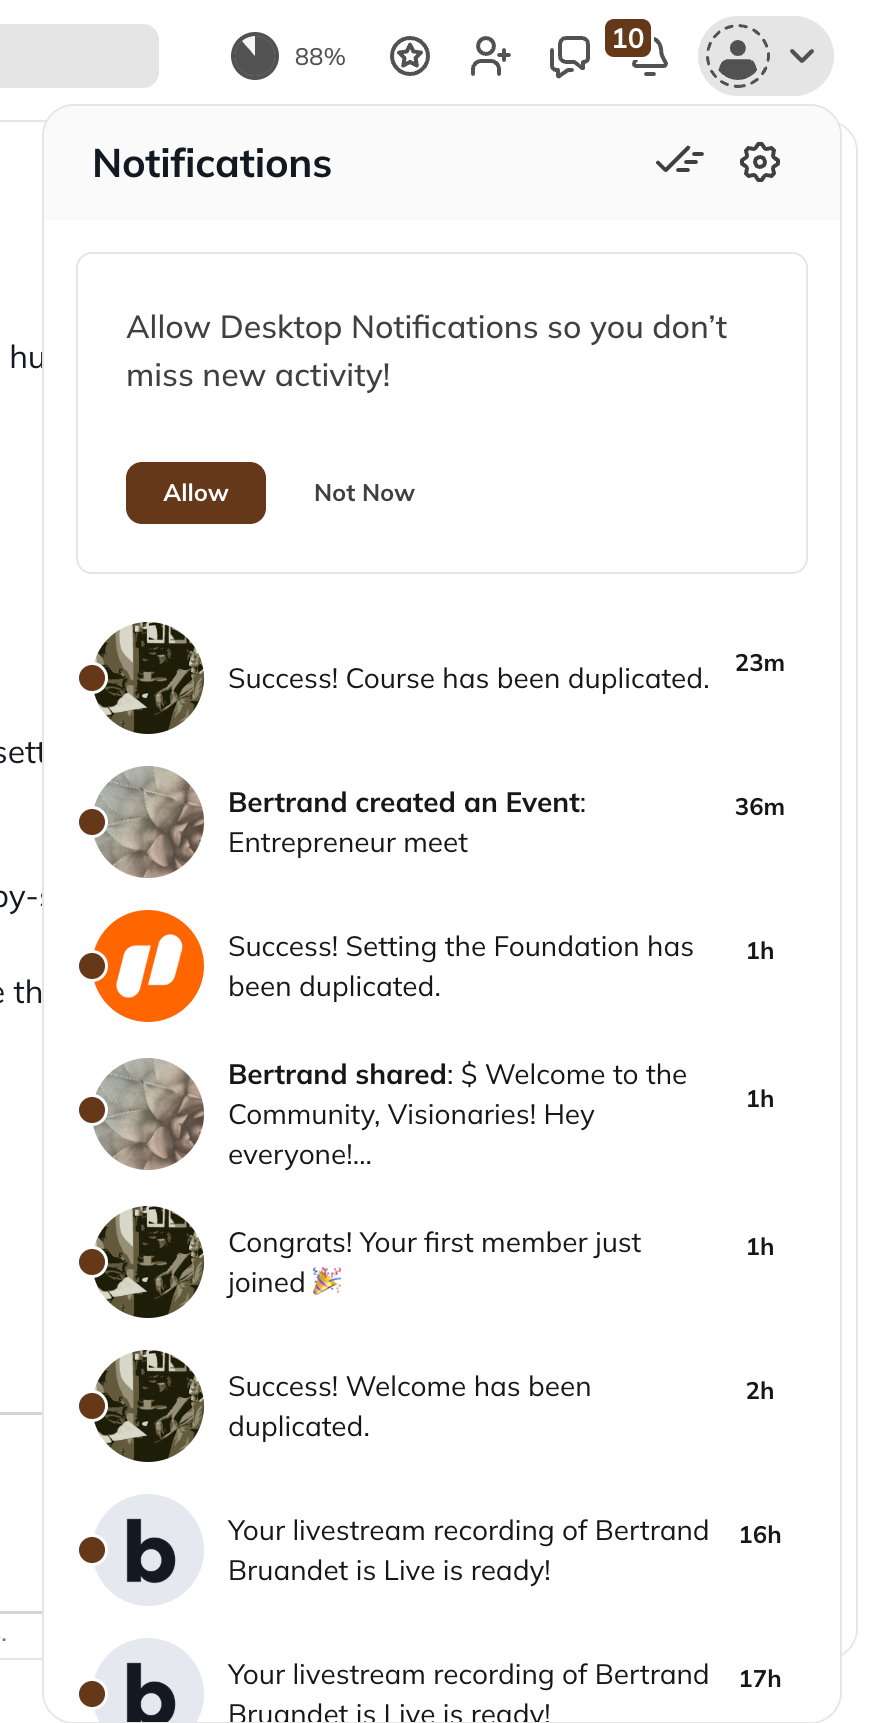This screenshot has width=873, height=1723.
Task: Click the star badge icon
Action: click(410, 56)
